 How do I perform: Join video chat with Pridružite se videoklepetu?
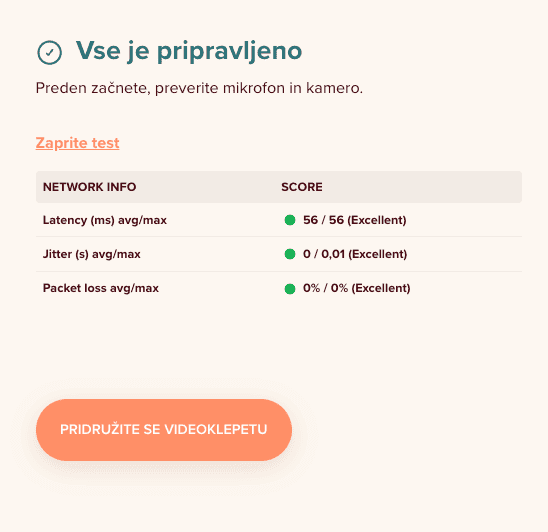164,430
